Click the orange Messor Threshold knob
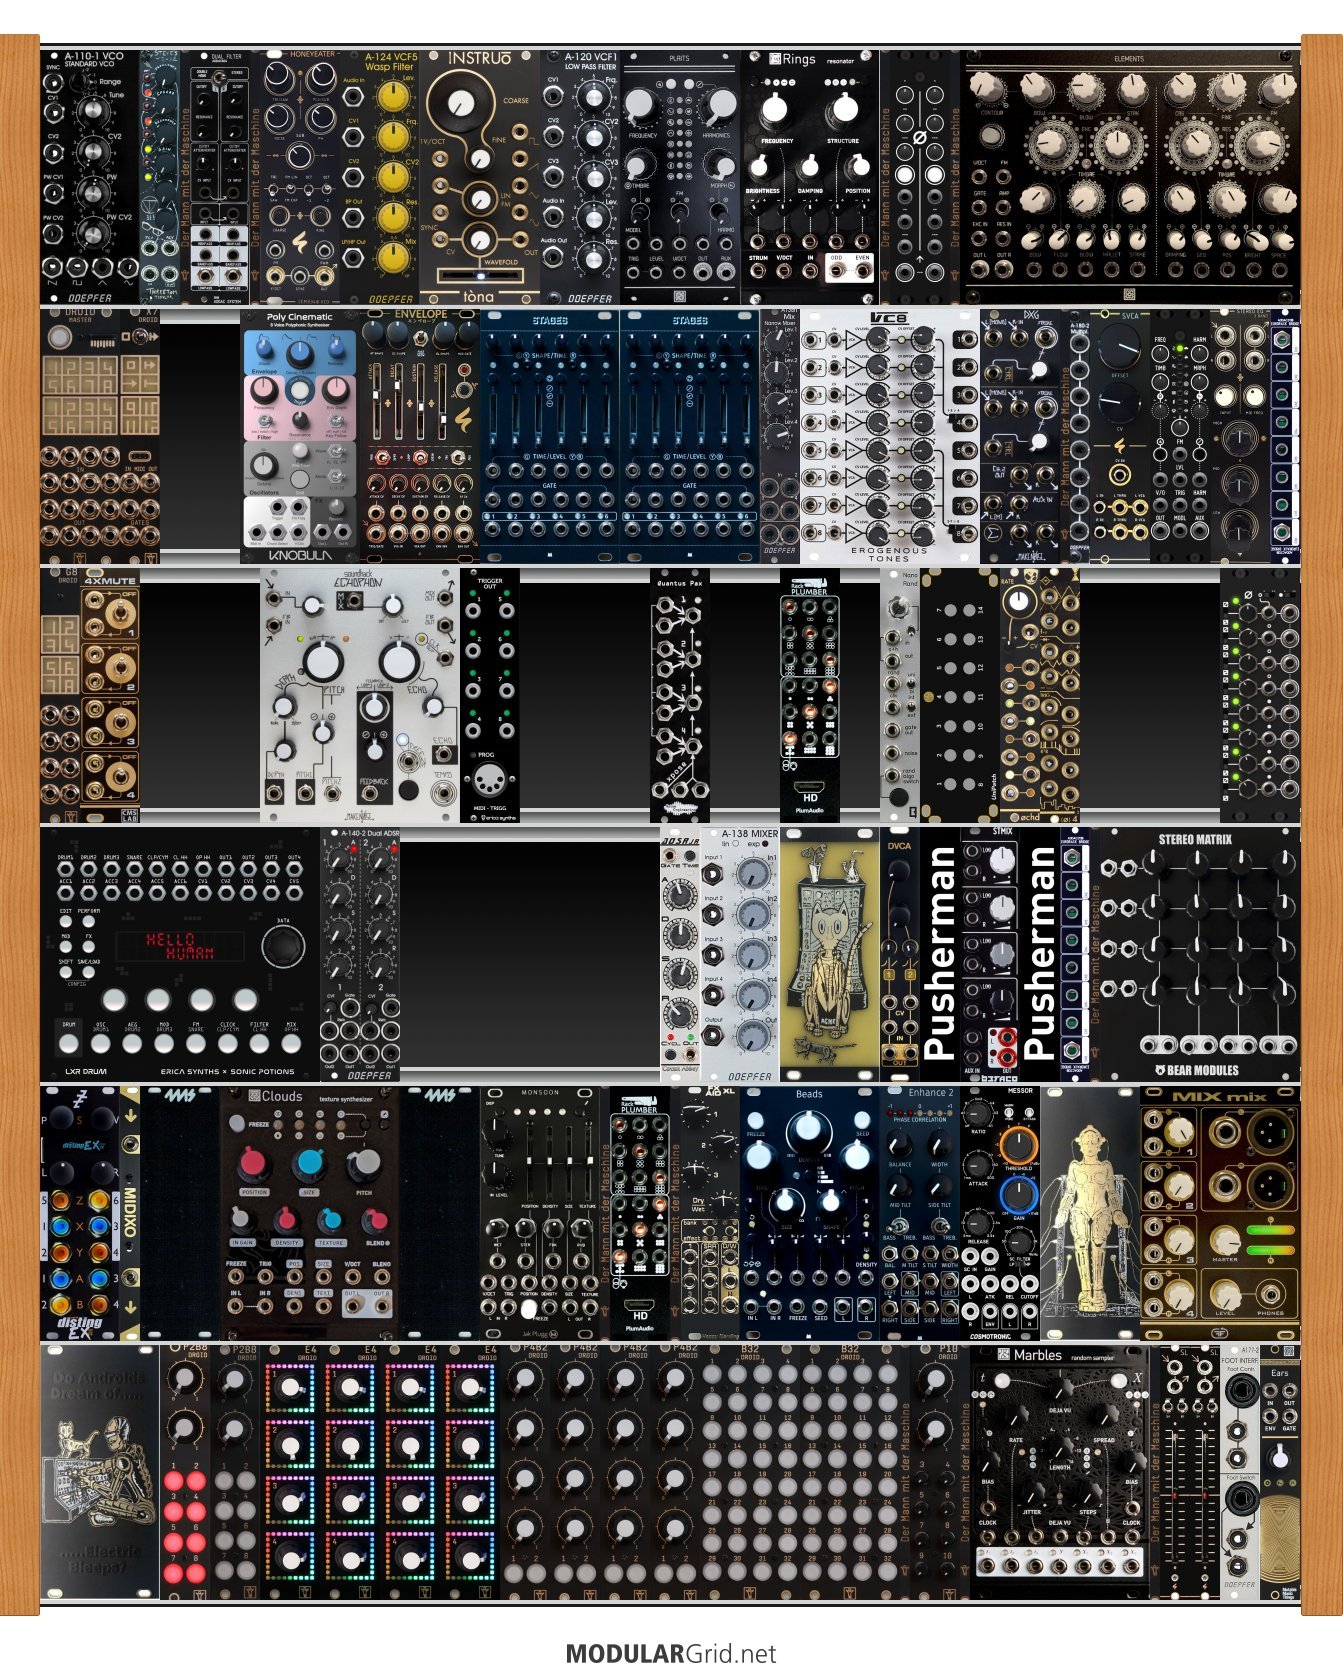This screenshot has width=1343, height=1675. coord(1017,1144)
